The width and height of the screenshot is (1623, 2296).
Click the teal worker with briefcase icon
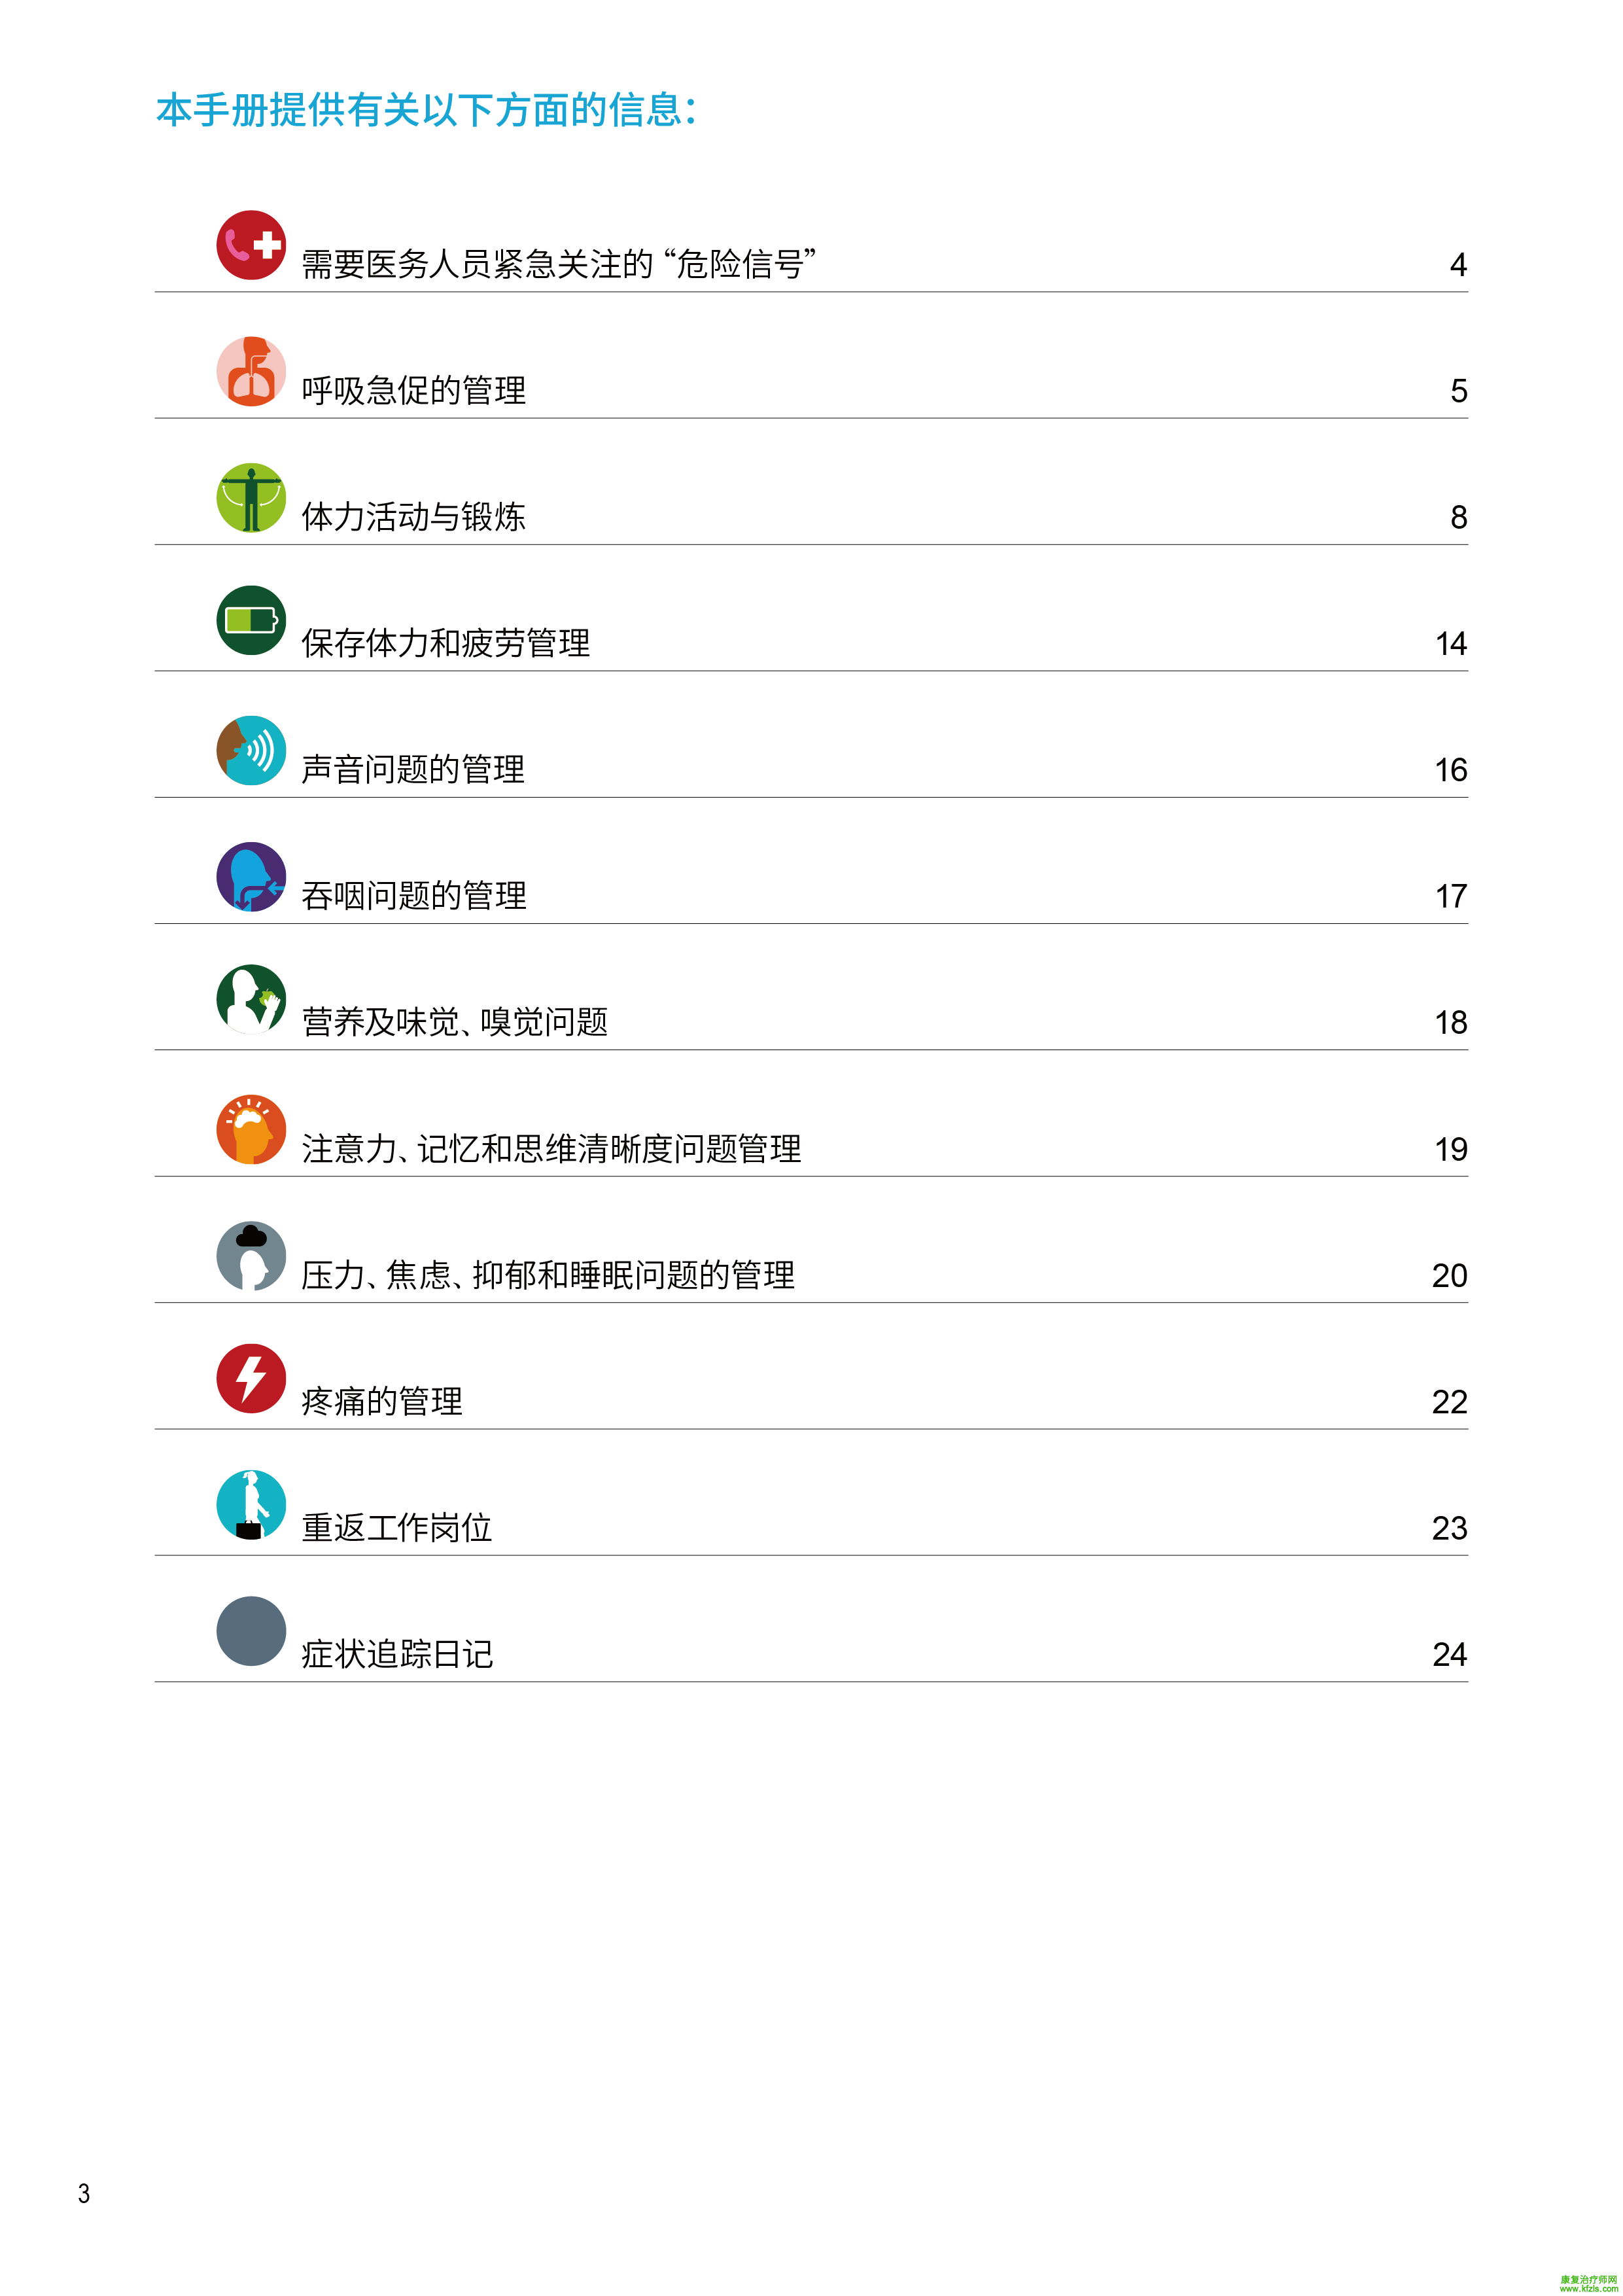(x=251, y=1504)
